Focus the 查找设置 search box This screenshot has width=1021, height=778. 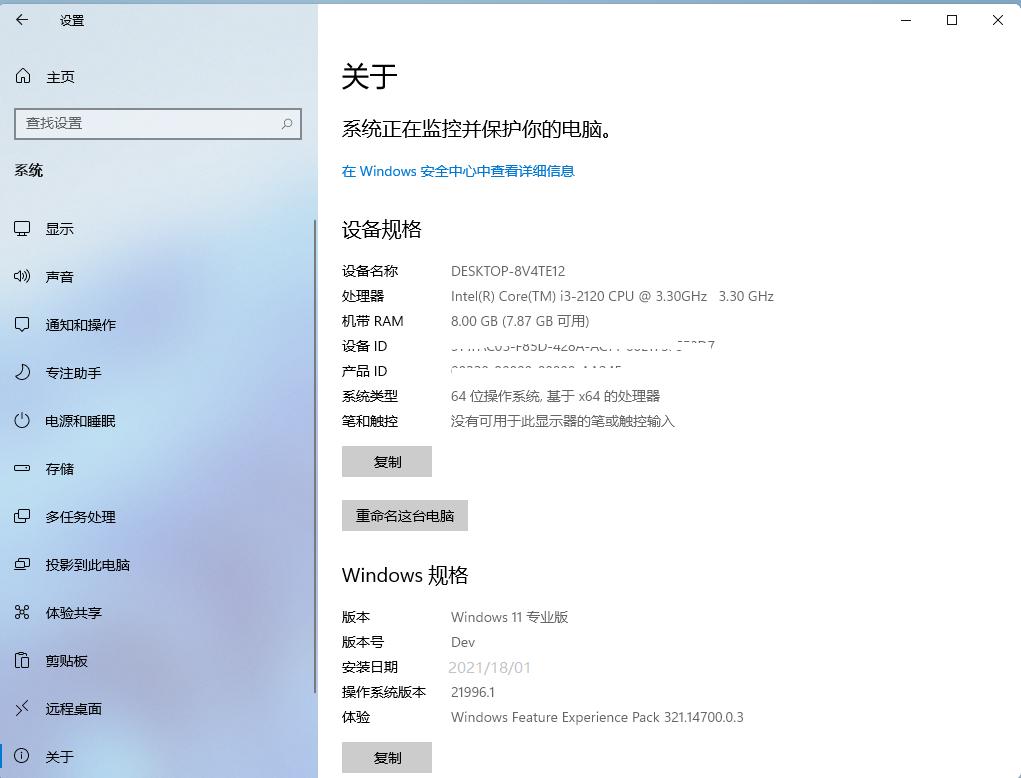[x=158, y=124]
